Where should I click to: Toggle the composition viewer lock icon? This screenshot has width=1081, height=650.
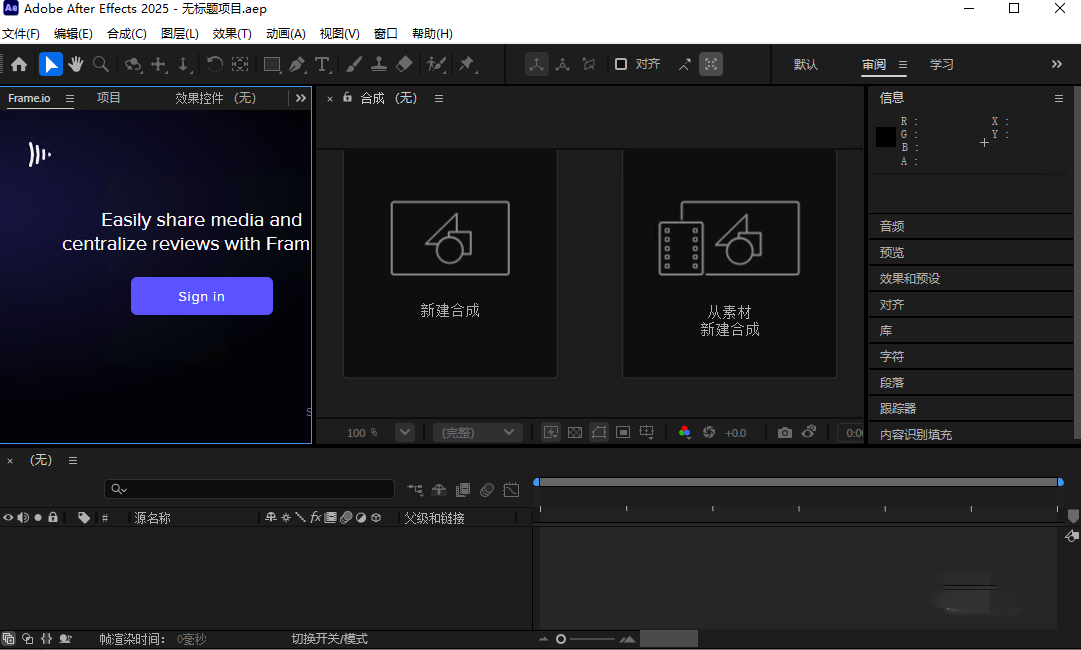(x=347, y=98)
